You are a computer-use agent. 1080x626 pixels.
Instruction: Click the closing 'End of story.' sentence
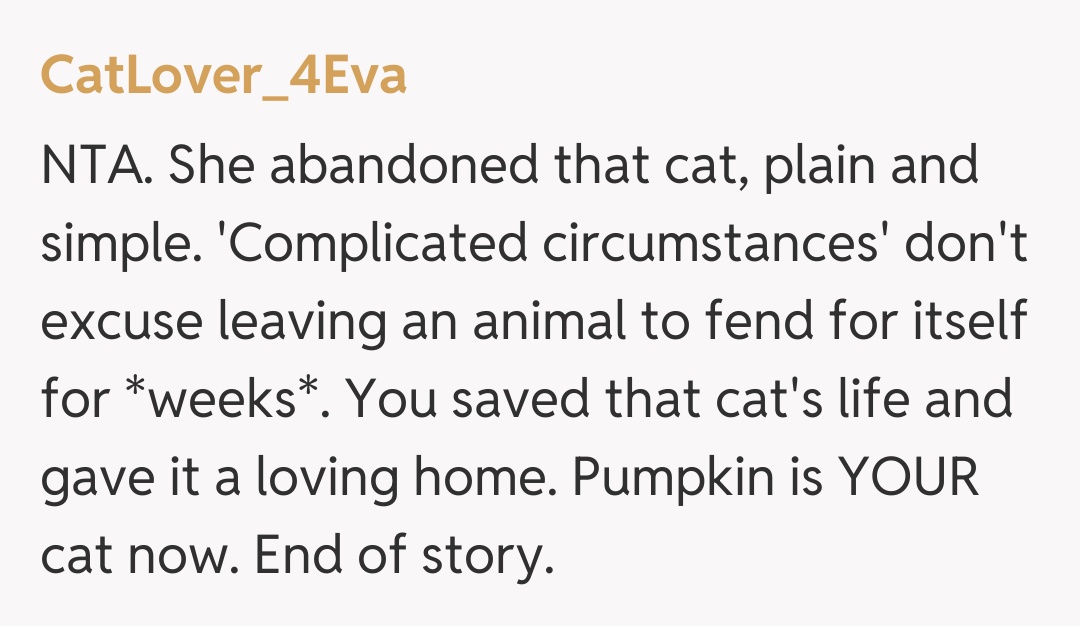coord(404,556)
